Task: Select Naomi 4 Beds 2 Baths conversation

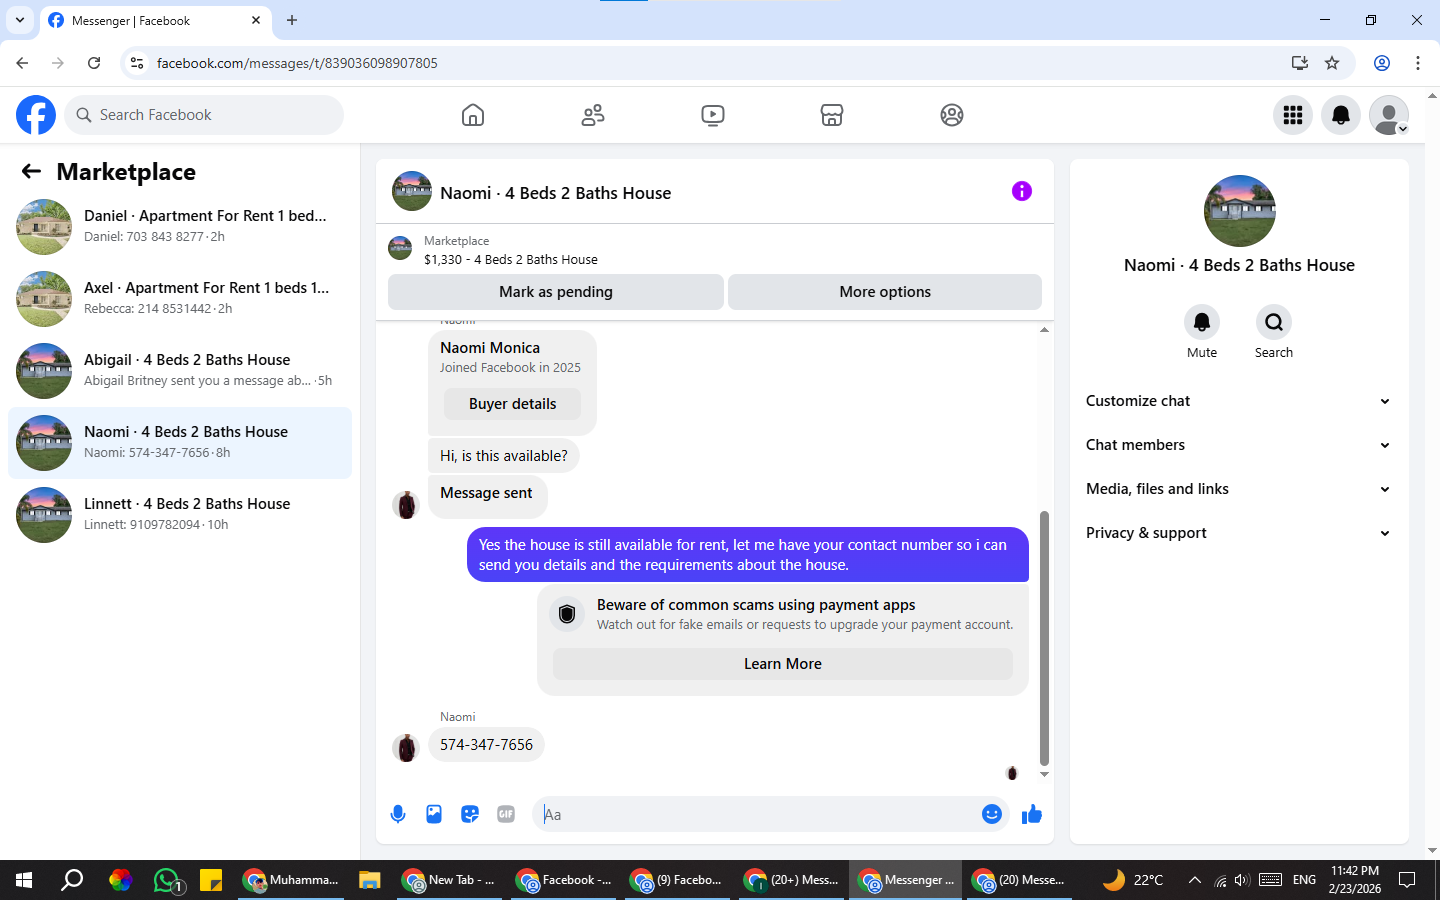Action: point(180,443)
